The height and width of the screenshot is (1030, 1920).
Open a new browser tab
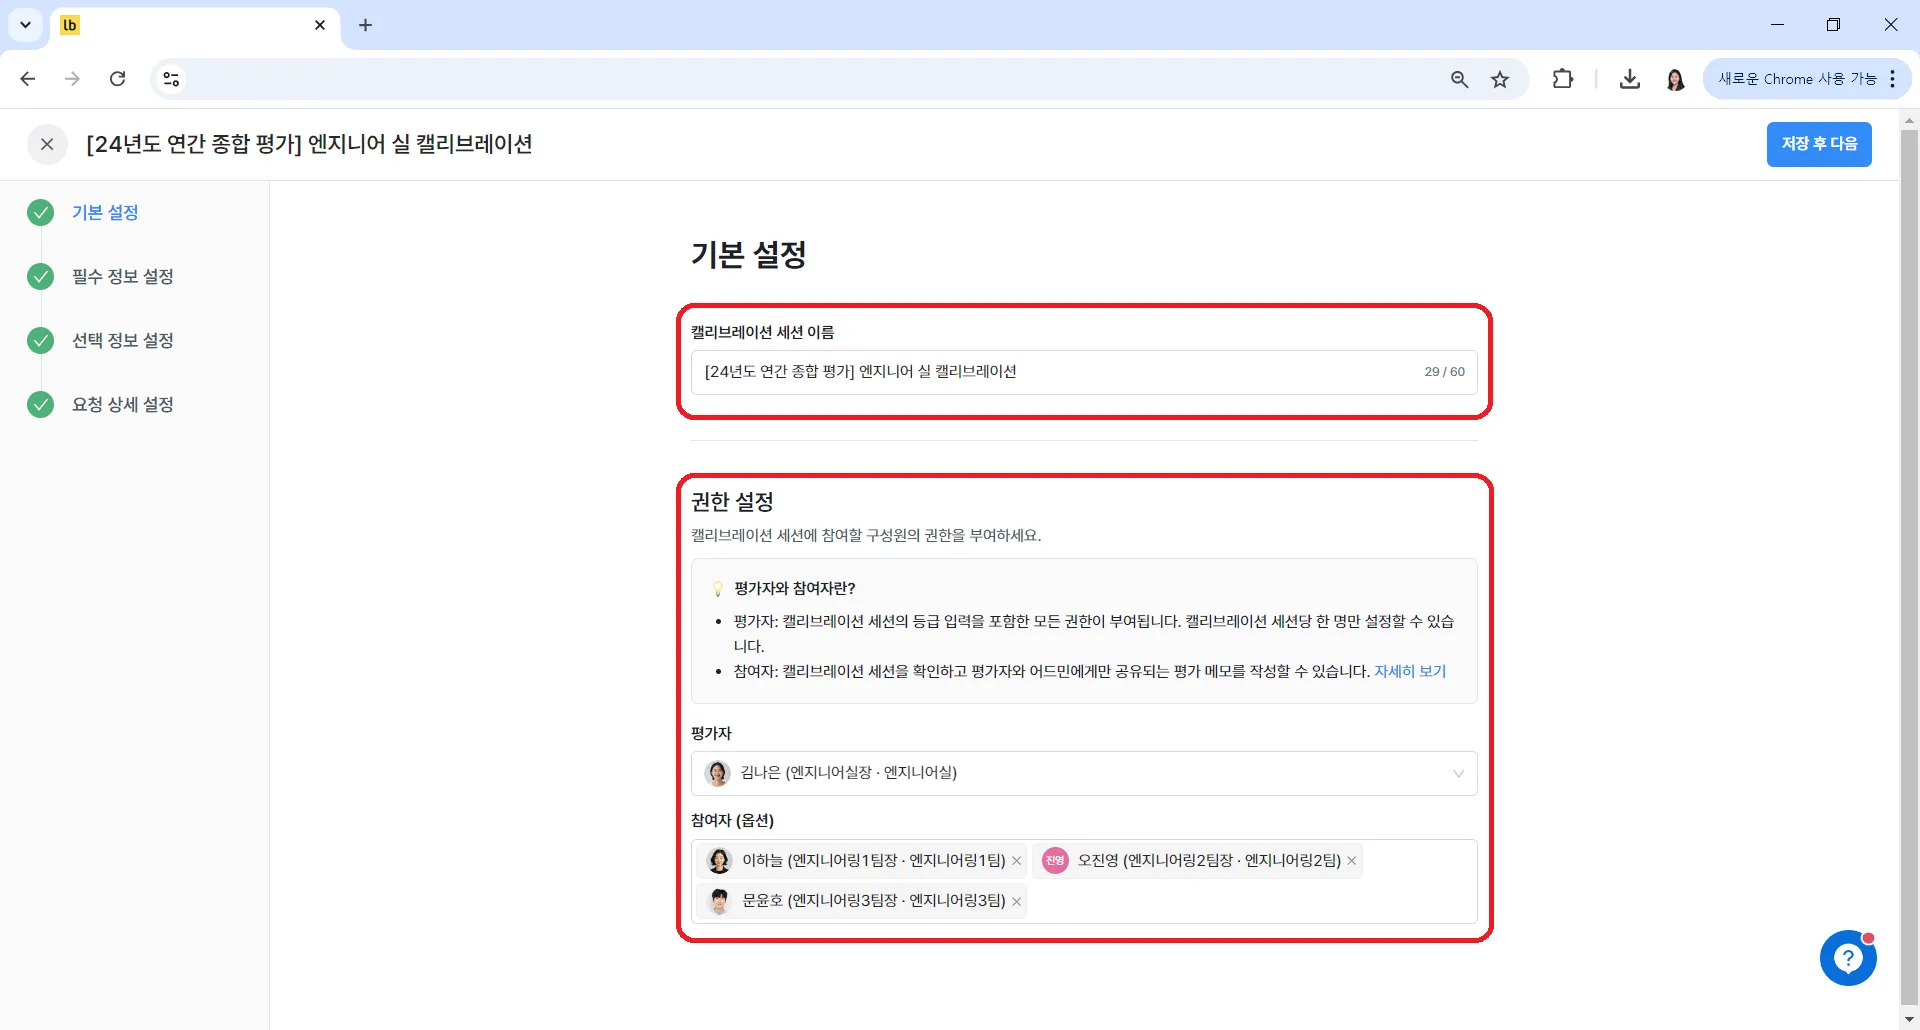pos(365,25)
